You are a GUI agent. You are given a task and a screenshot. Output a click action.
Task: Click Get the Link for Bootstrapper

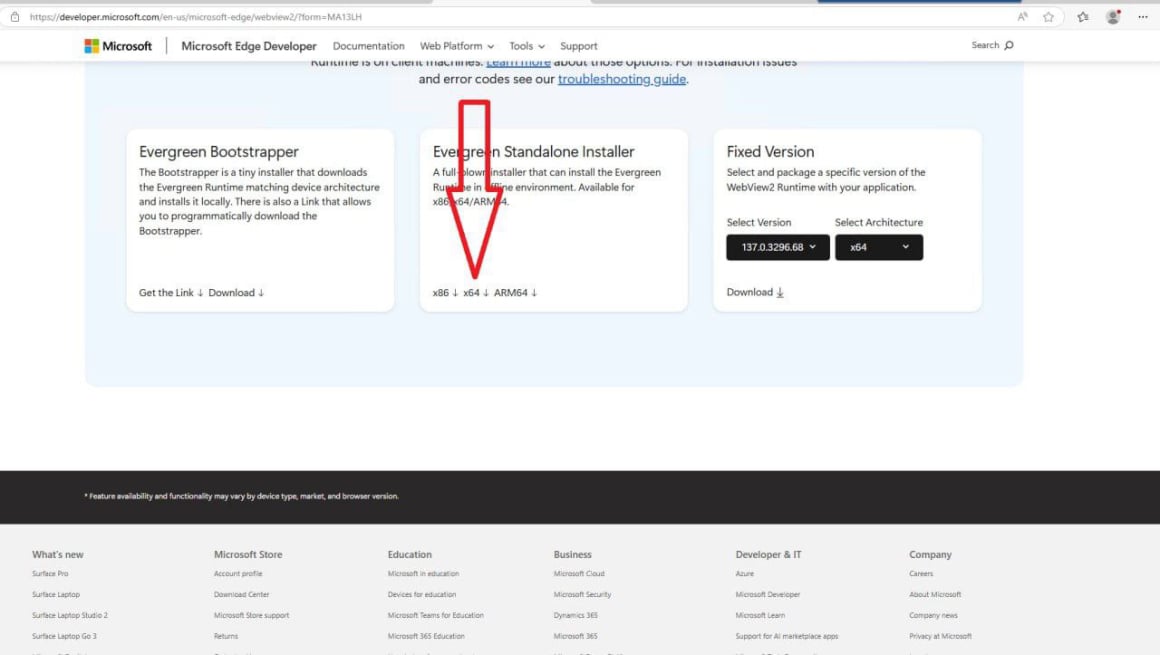coord(171,292)
